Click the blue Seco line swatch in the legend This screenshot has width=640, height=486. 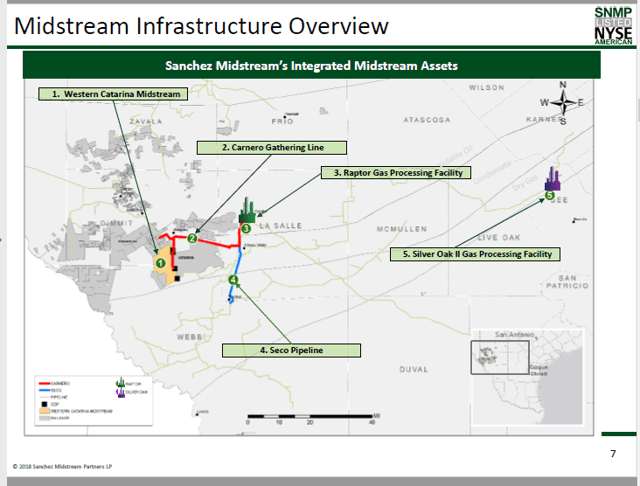[44, 391]
